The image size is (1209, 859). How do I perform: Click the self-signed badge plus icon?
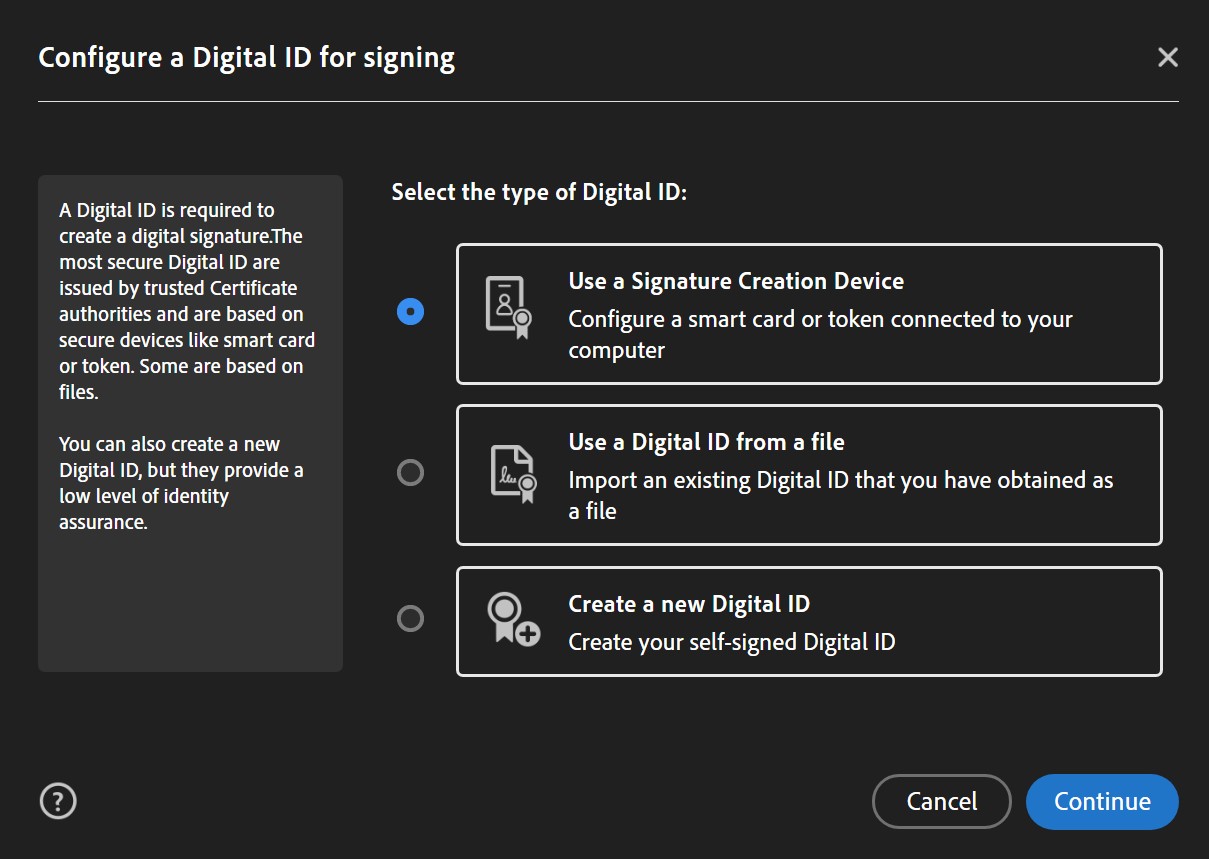(510, 620)
